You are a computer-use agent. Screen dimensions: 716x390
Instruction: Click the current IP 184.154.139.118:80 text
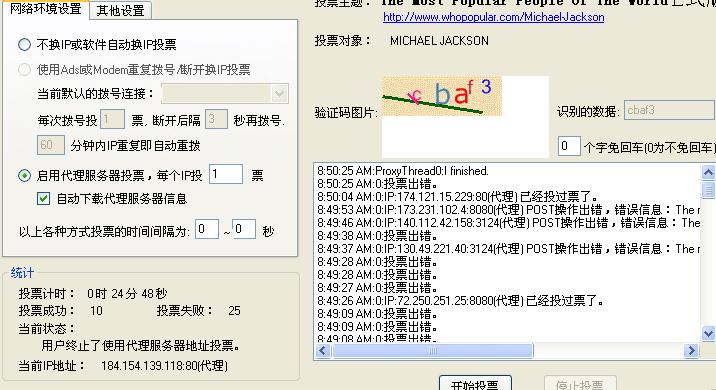164,366
